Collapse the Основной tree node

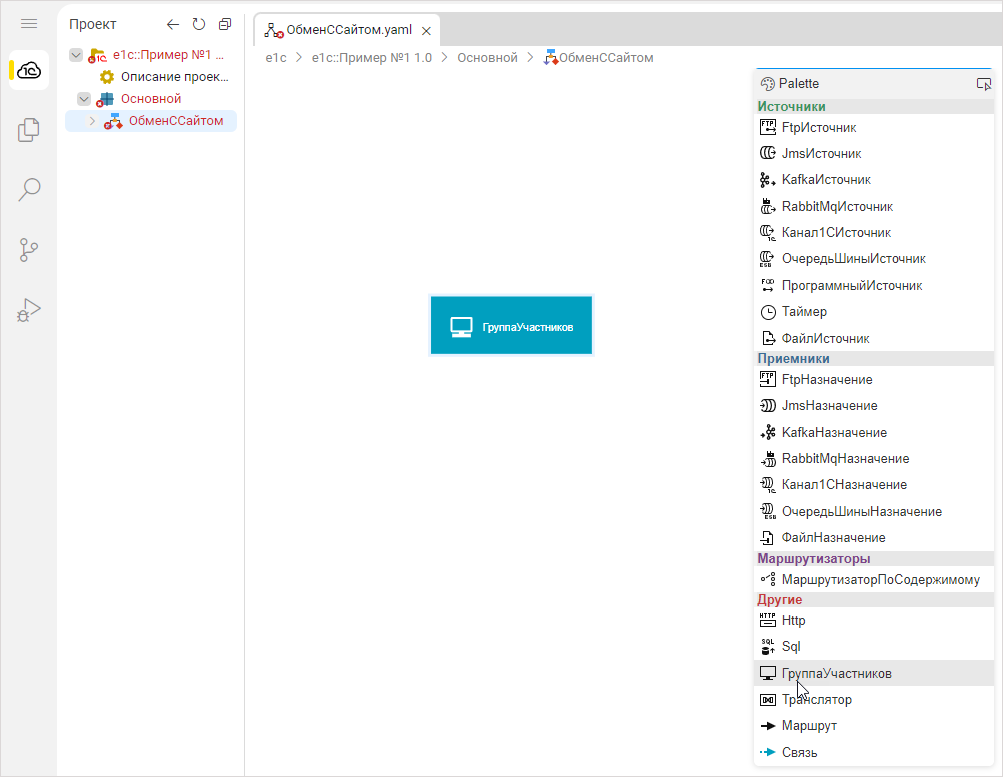(x=84, y=99)
